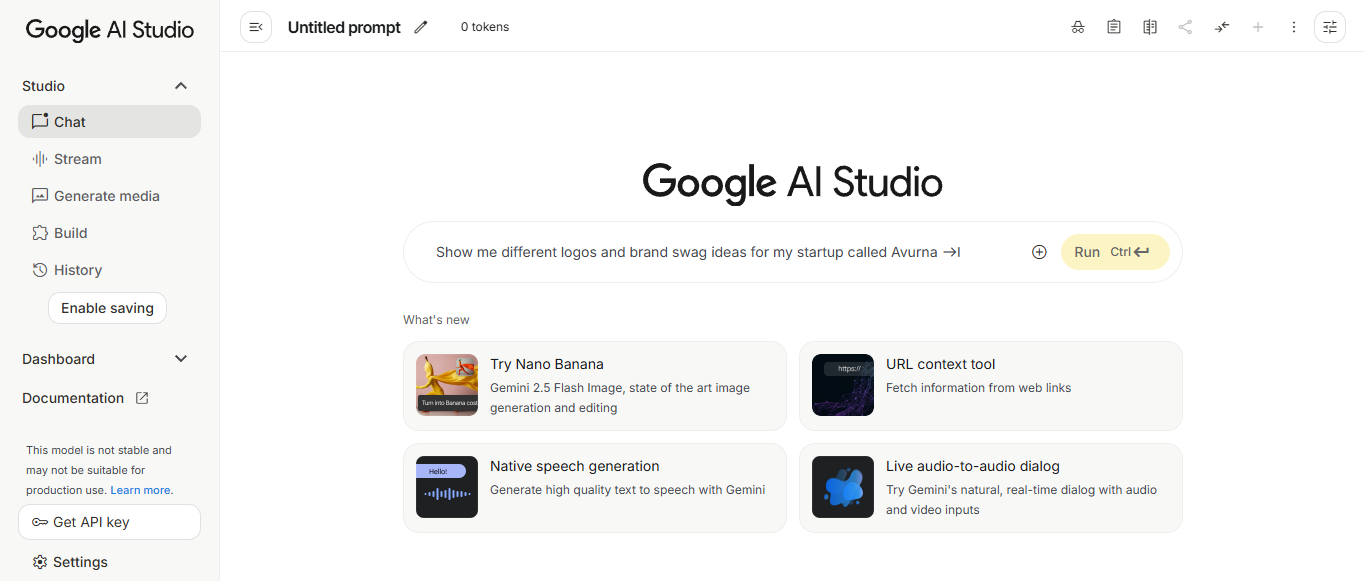The image size is (1365, 581).
Task: Click the compress arrows icon in top toolbar
Action: (x=1222, y=27)
